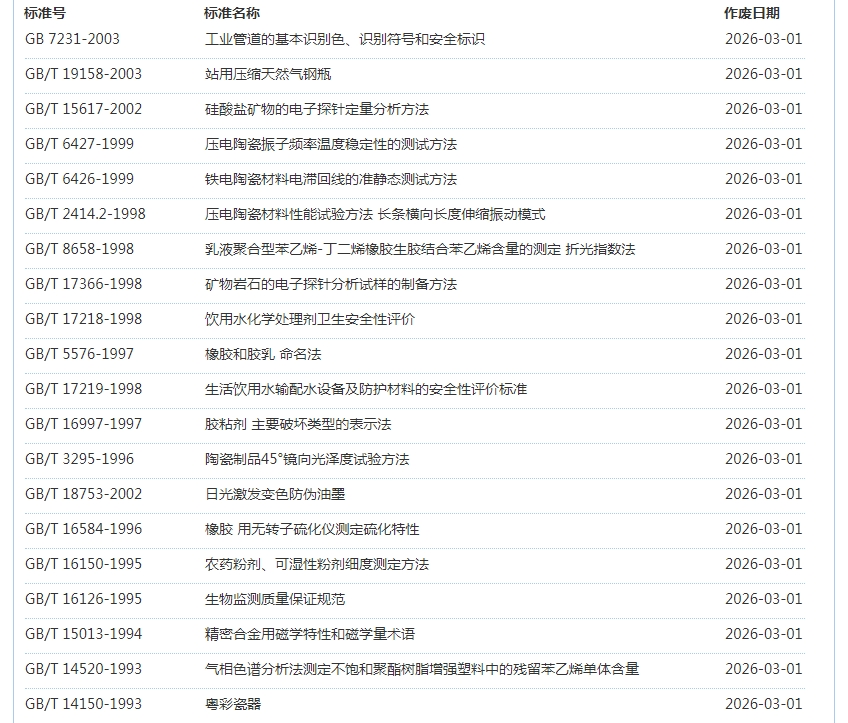Open 压电陶瓷振子频率温度稳定性的测试方法 entry
This screenshot has height=723, width=848.
(330, 144)
